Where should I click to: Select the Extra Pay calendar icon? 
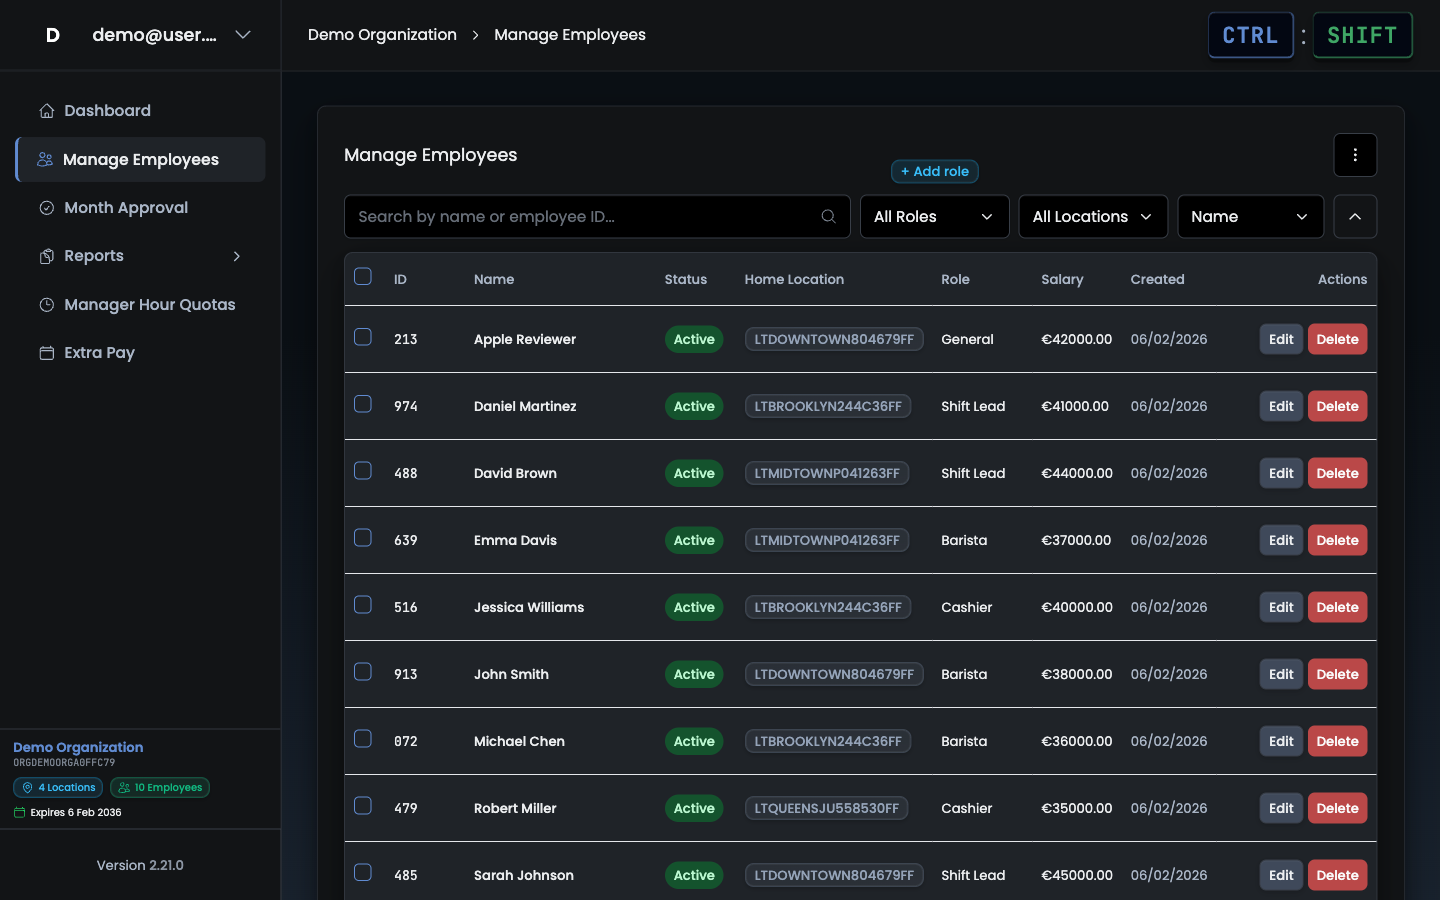[45, 352]
